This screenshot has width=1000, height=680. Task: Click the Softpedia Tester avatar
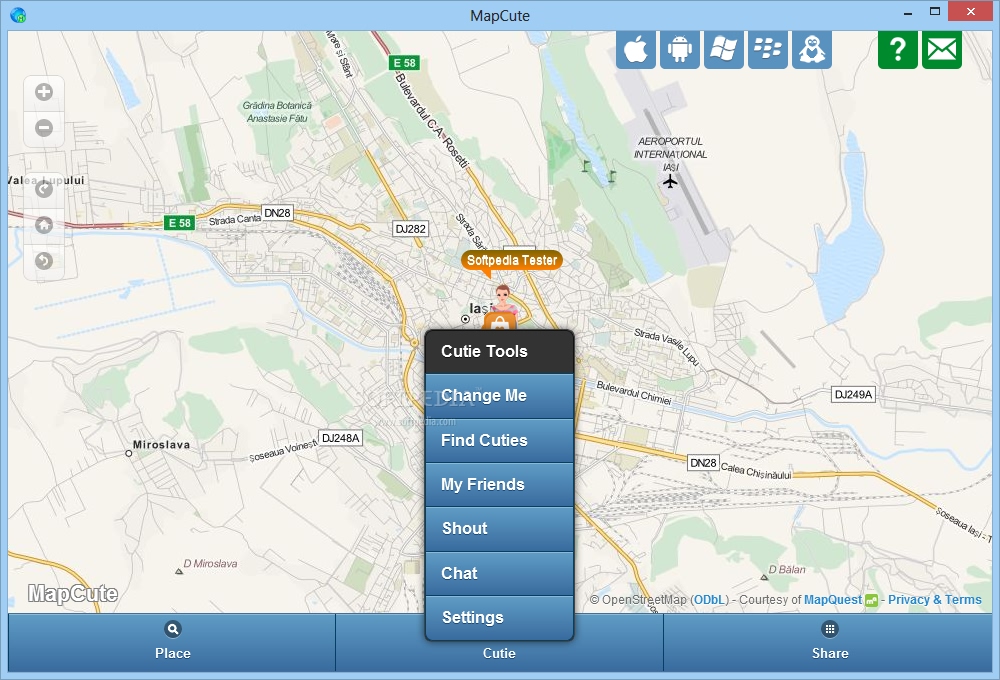coord(503,300)
